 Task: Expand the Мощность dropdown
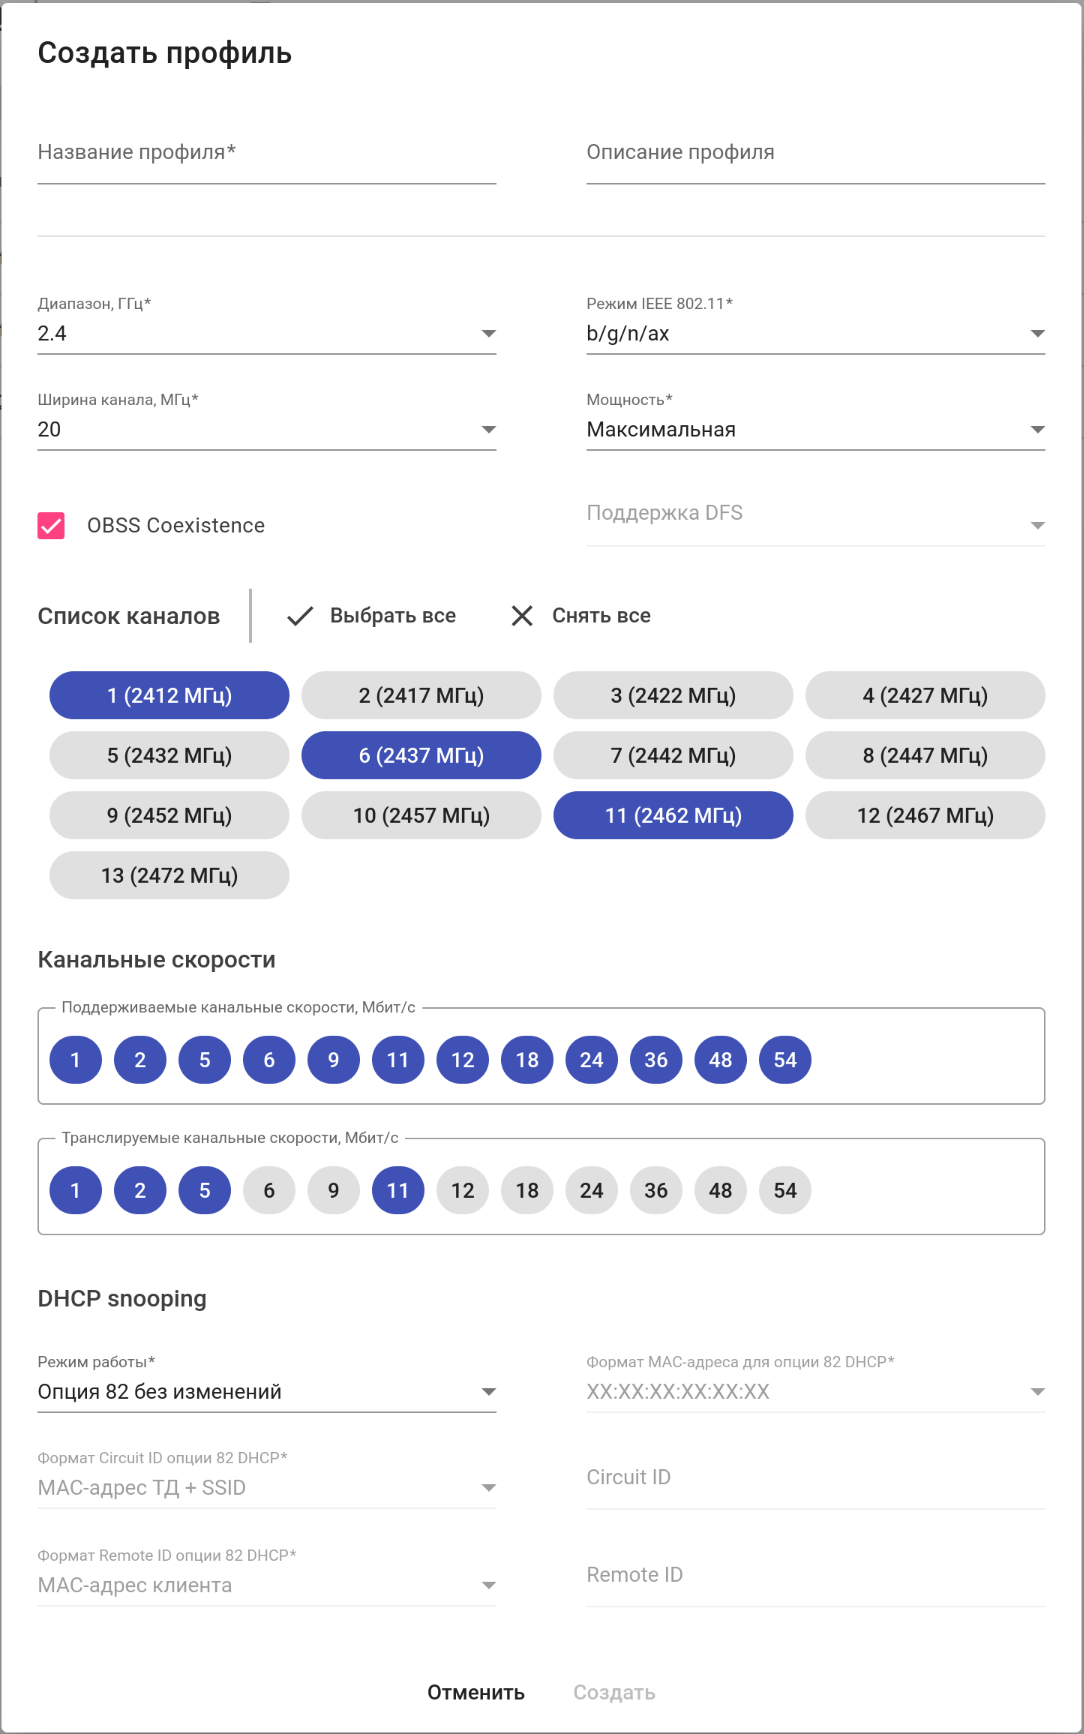coord(815,430)
